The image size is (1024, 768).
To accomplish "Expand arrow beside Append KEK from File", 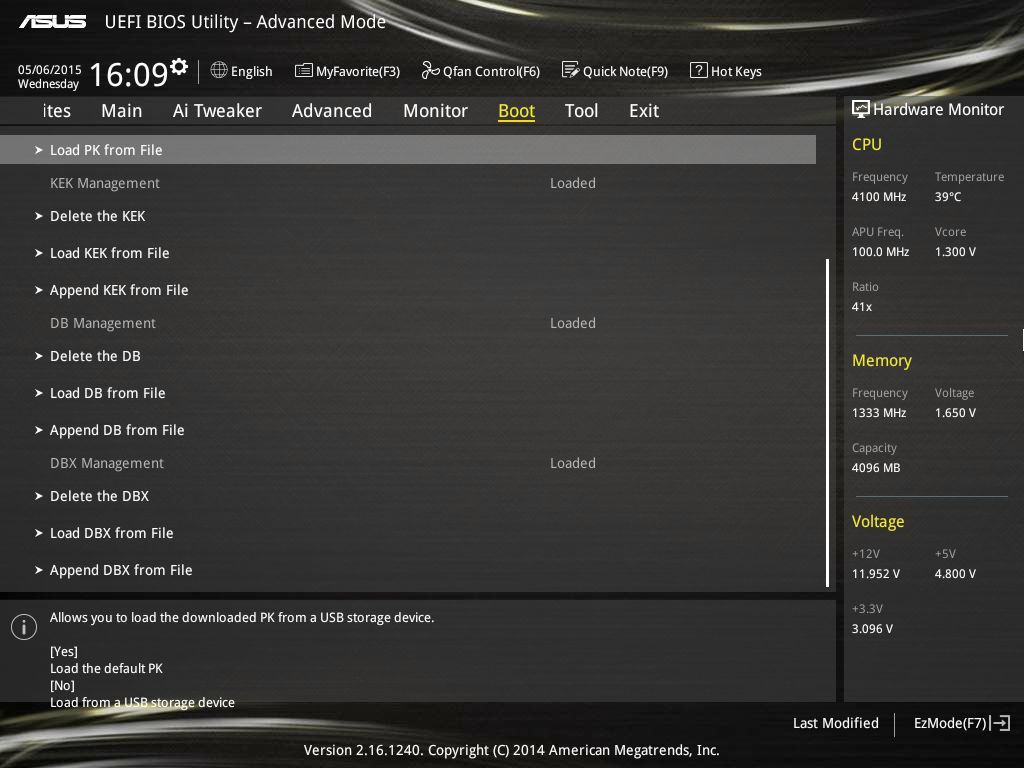I will (x=39, y=289).
